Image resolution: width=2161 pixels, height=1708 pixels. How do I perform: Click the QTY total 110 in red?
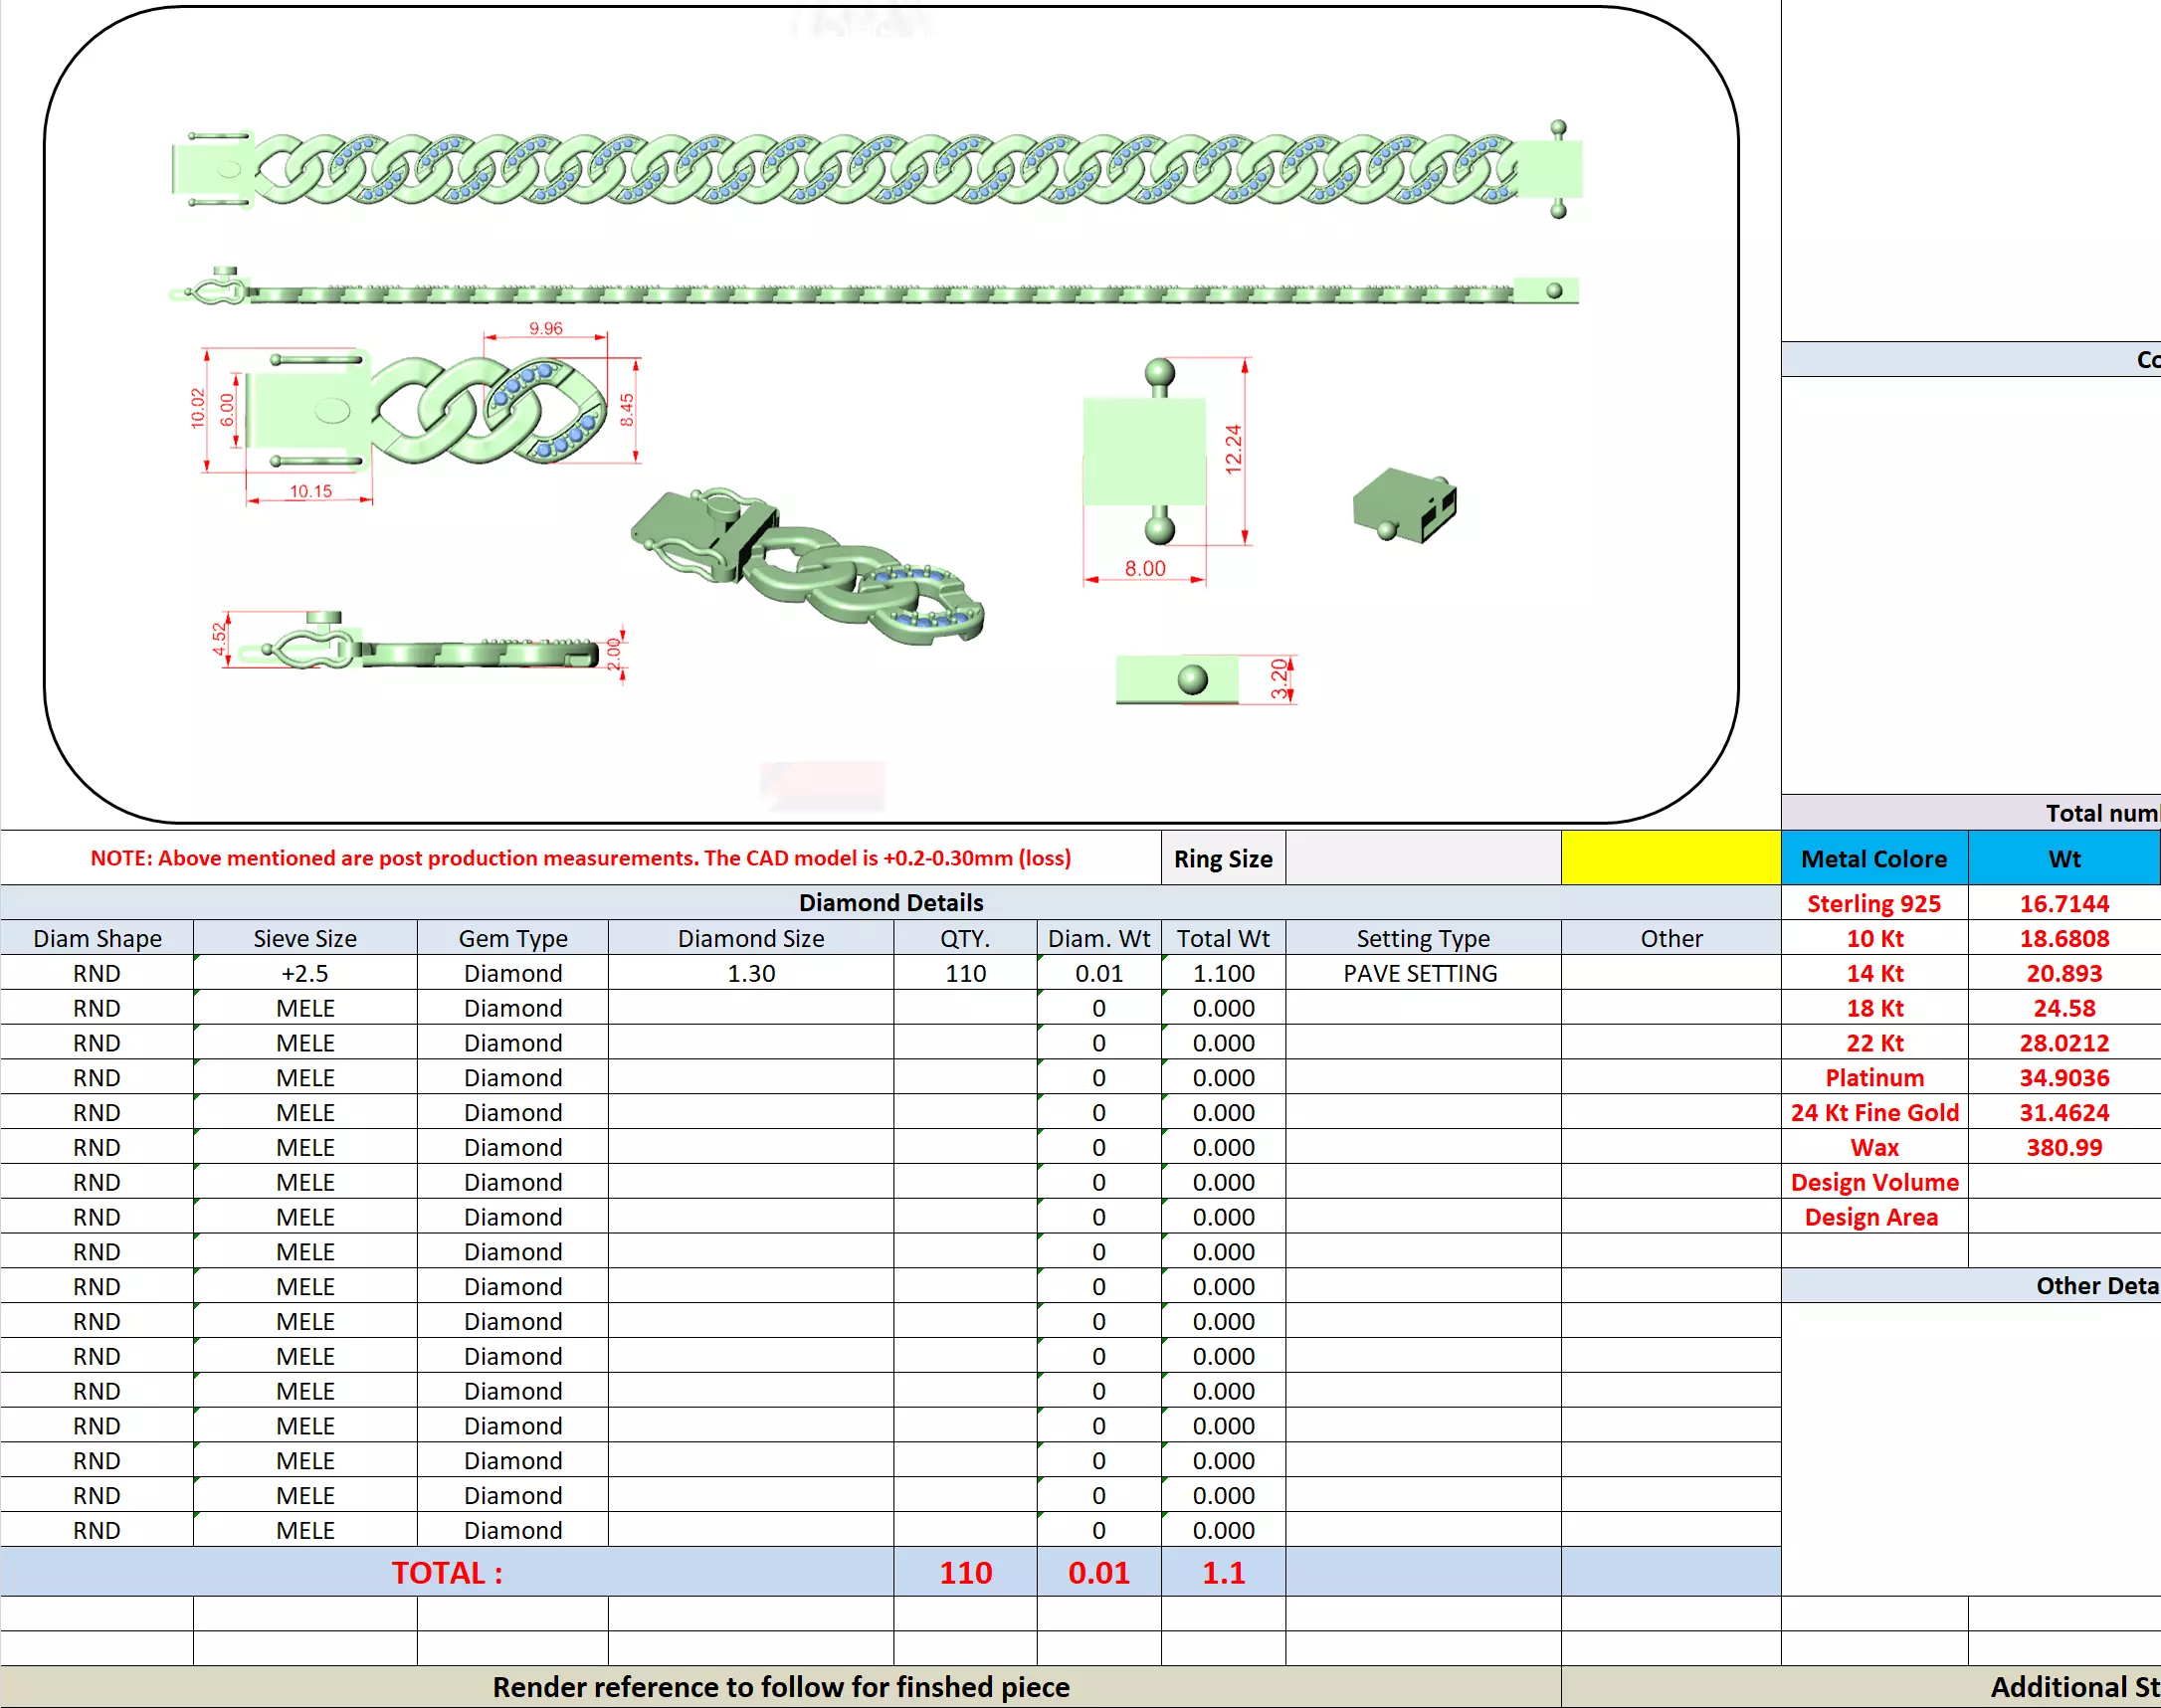click(965, 1572)
